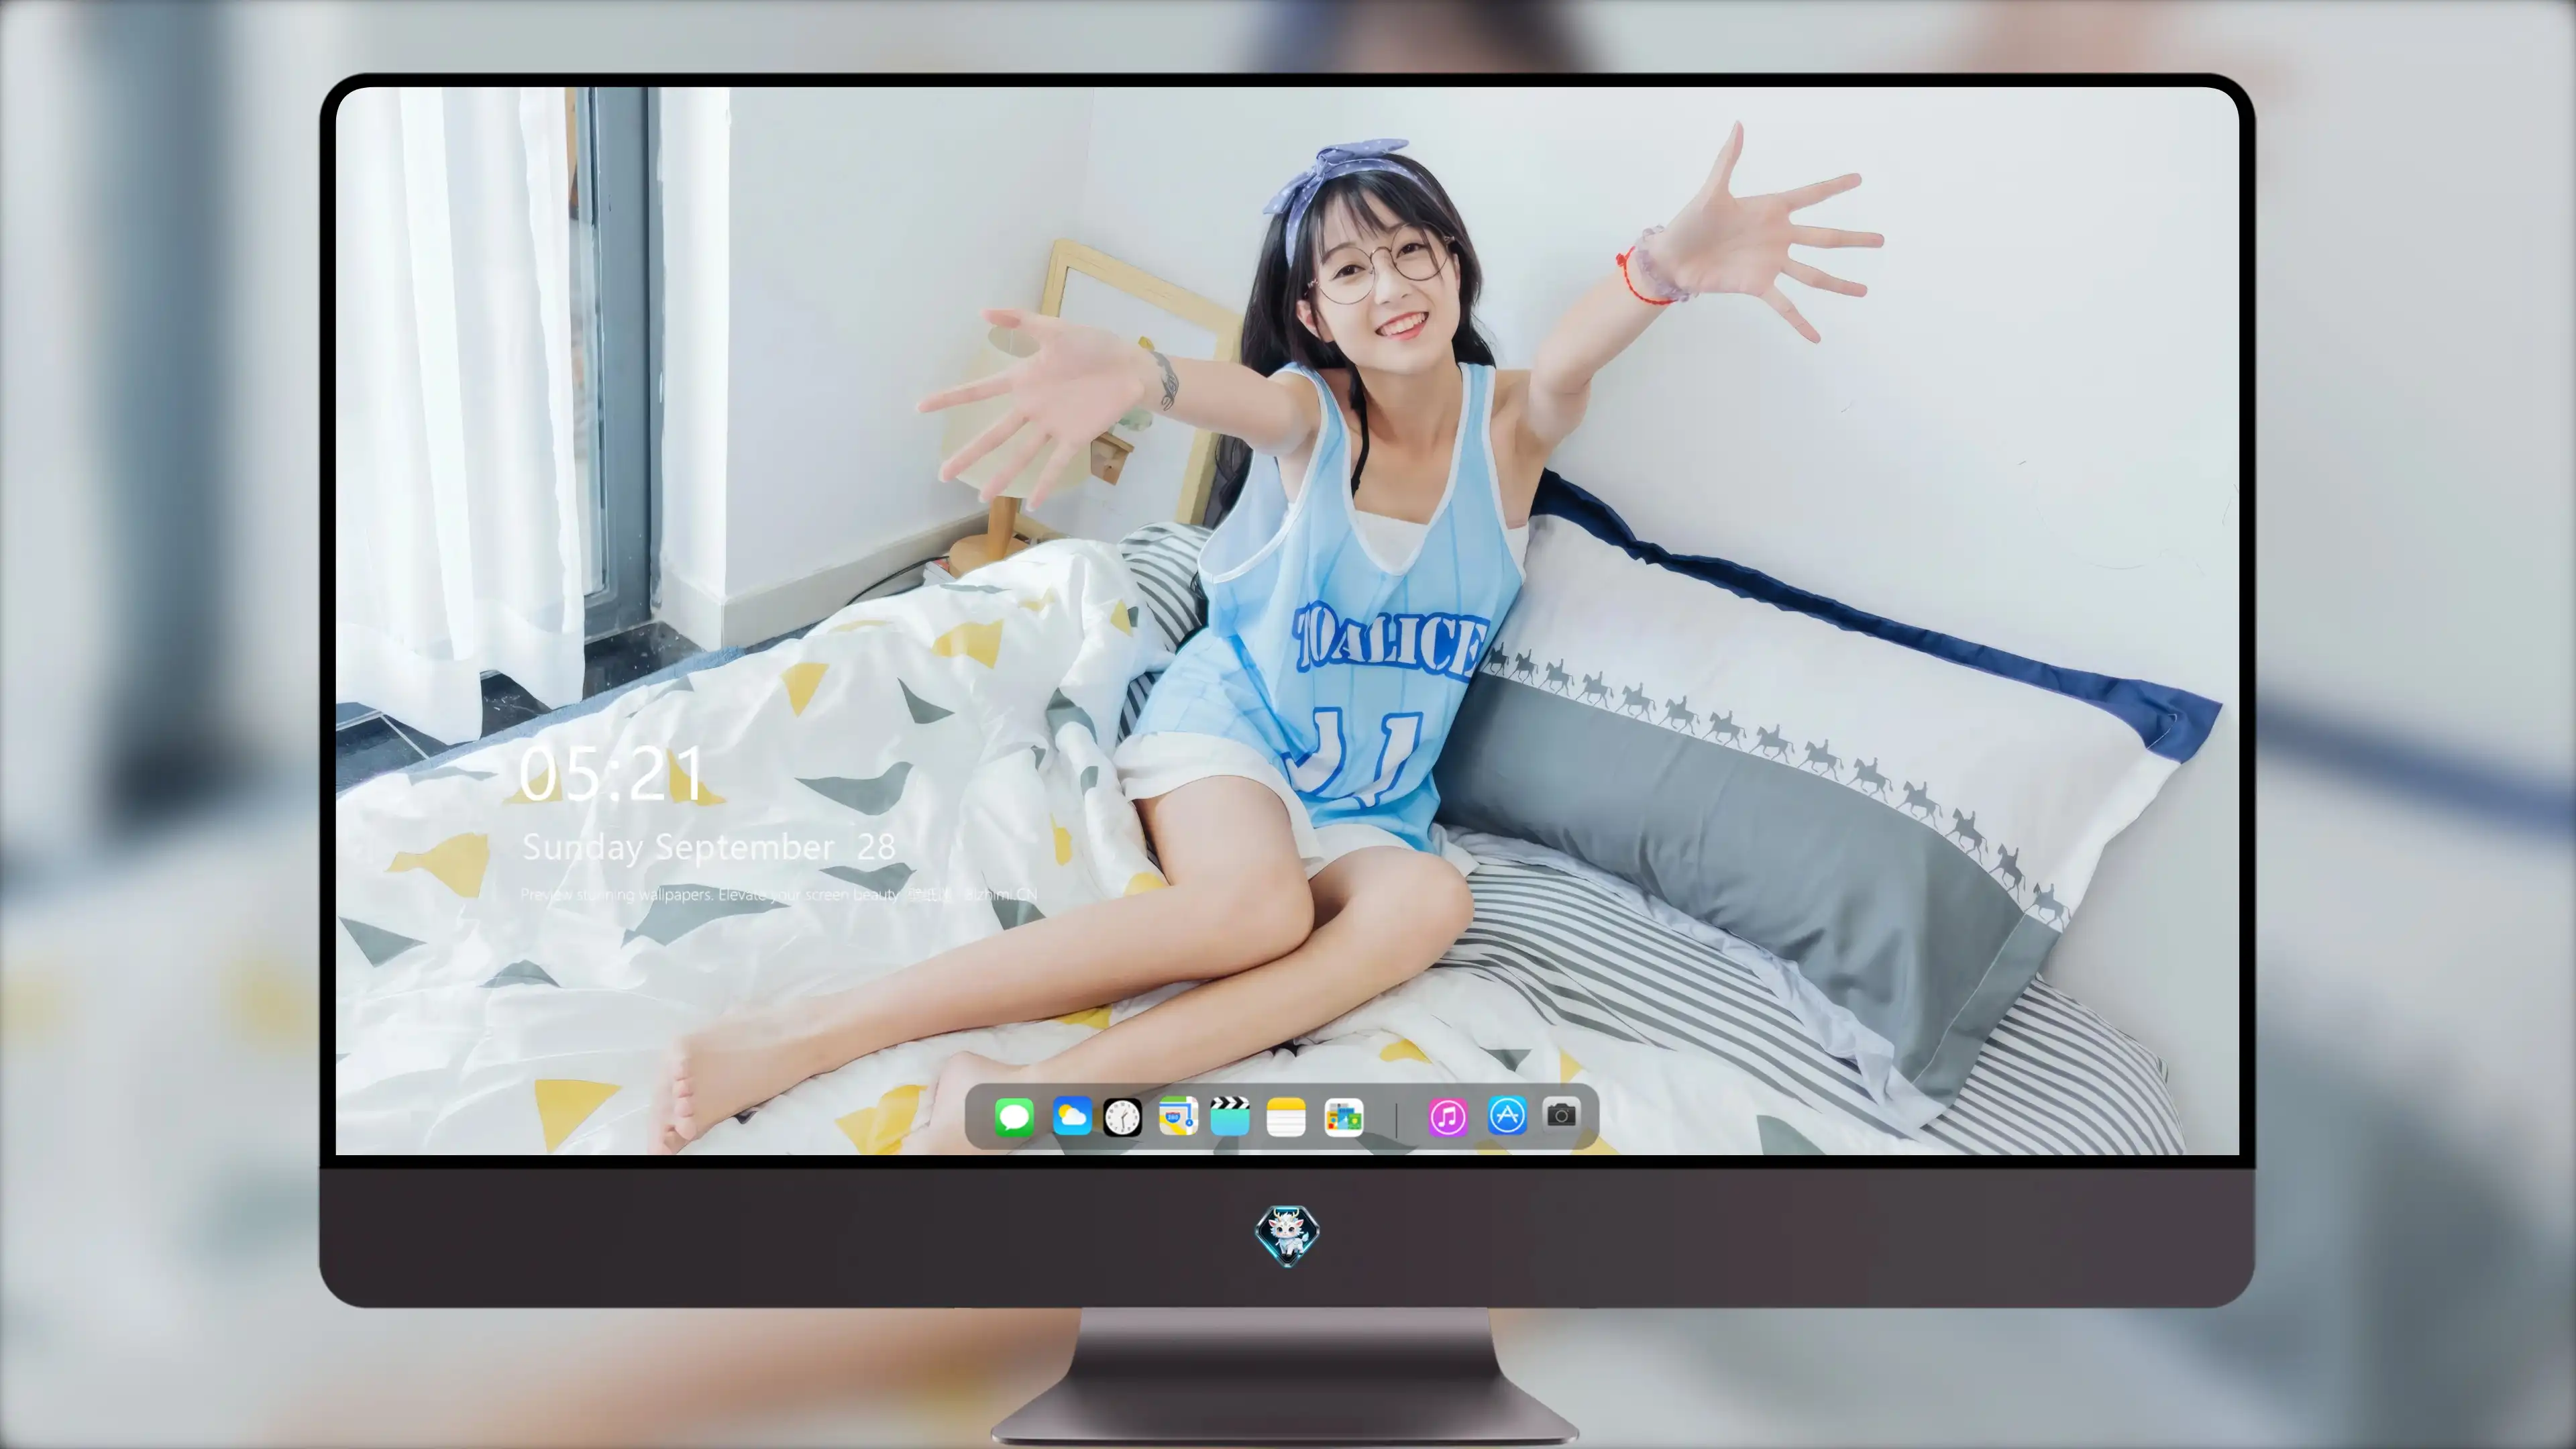Image resolution: width=2576 pixels, height=1449 pixels.
Task: Open the Camera app in the dock
Action: [x=1561, y=1114]
